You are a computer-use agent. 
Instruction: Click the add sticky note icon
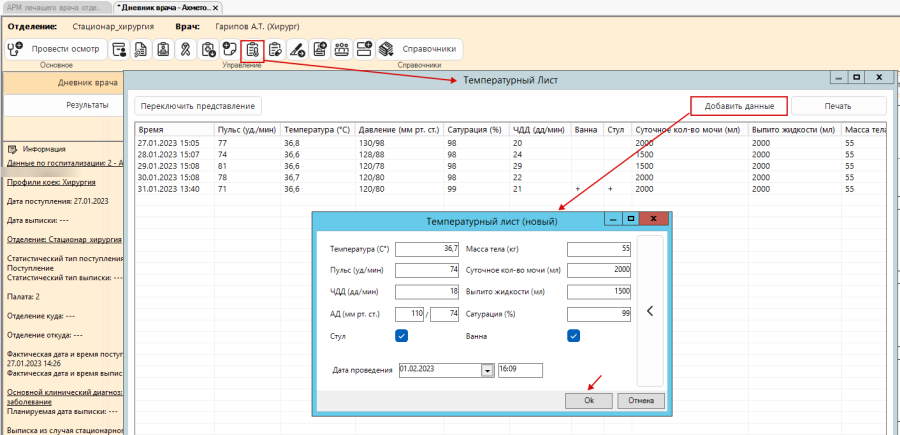[230, 49]
